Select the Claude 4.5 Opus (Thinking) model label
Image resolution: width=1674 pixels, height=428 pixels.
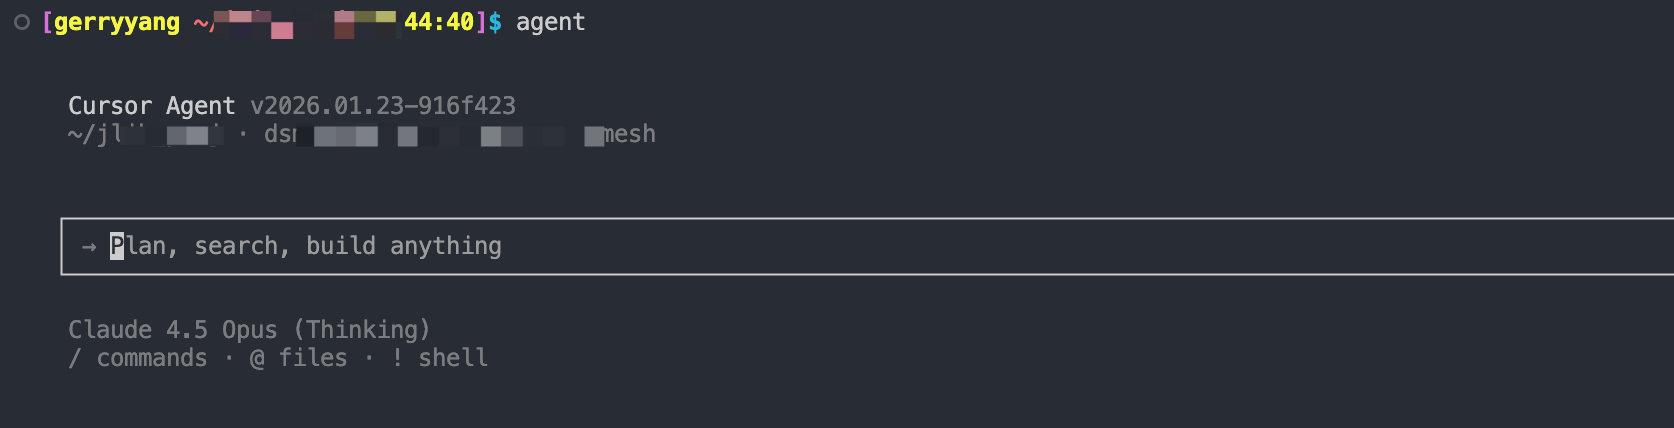[x=249, y=330]
